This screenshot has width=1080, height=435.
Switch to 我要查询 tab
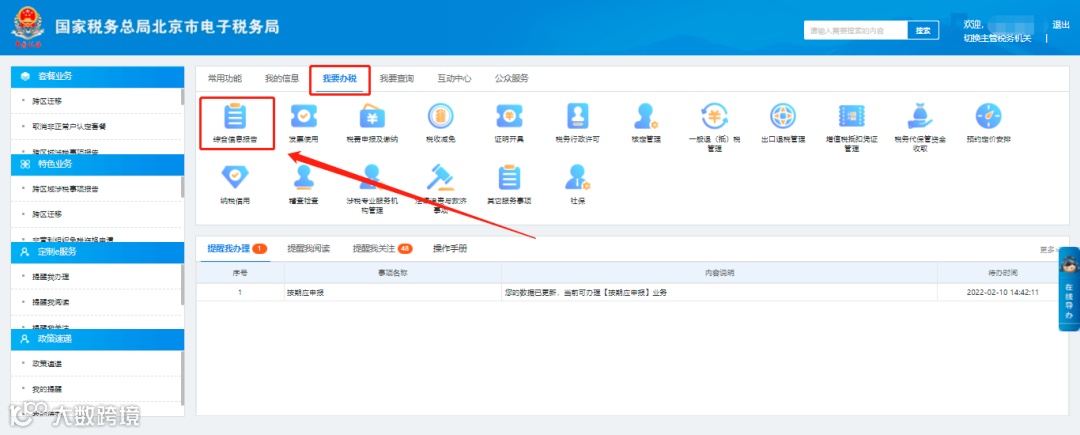coord(397,78)
